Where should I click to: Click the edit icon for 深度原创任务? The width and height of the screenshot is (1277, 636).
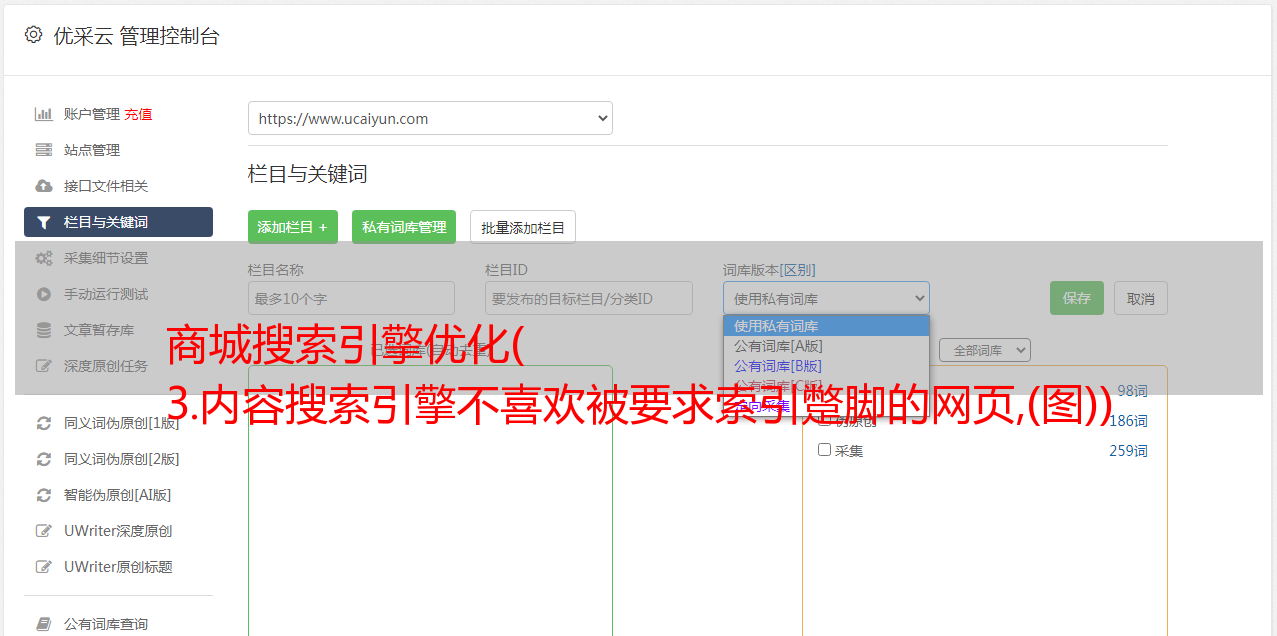pyautogui.click(x=43, y=366)
